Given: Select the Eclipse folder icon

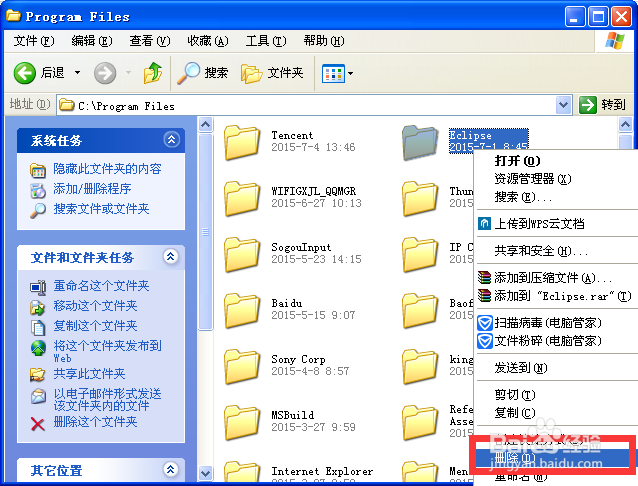Looking at the screenshot, I should [x=420, y=142].
